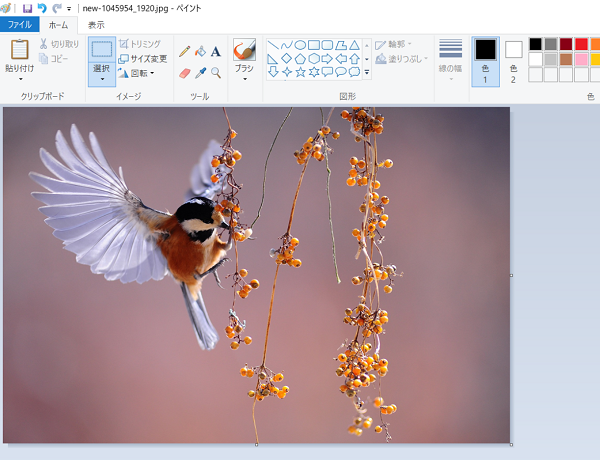The width and height of the screenshot is (600, 460).
Task: Click the Undo arrow in title bar
Action: point(42,8)
